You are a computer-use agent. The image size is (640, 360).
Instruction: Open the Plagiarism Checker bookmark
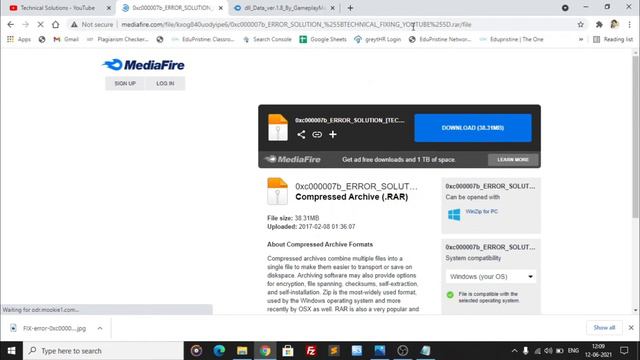(118, 39)
